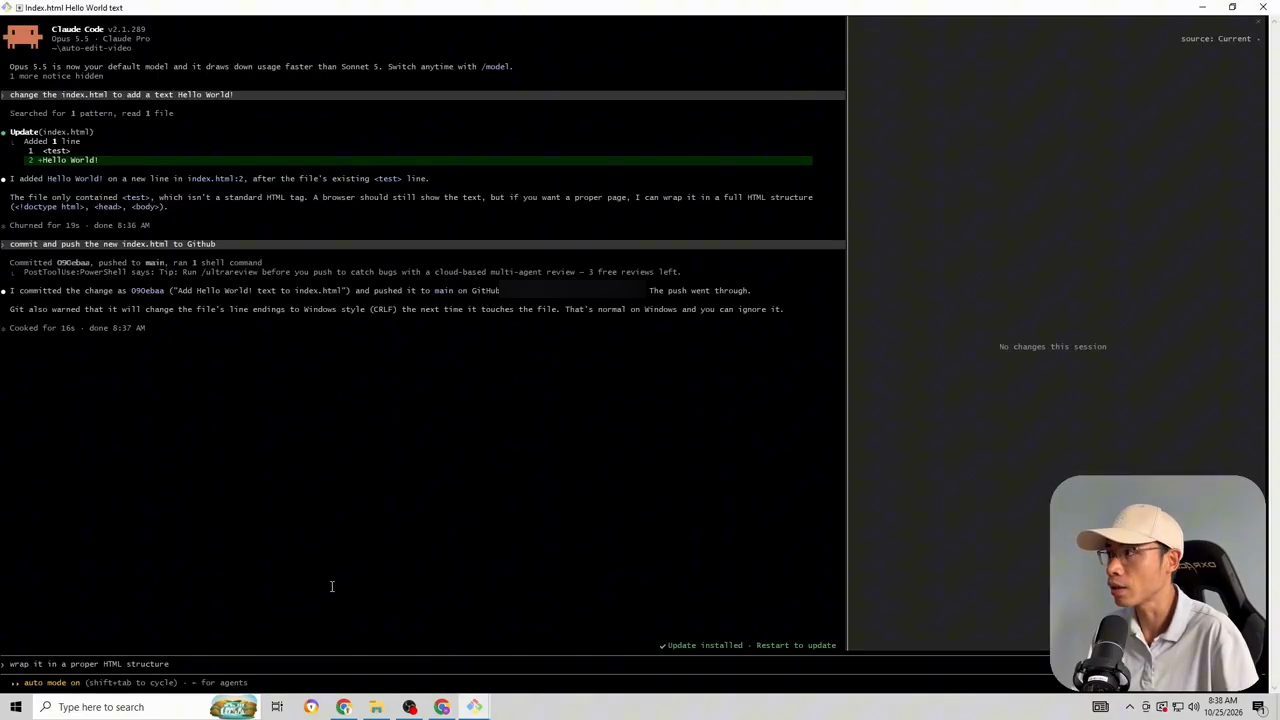Open Task View from the taskbar

(x=277, y=707)
